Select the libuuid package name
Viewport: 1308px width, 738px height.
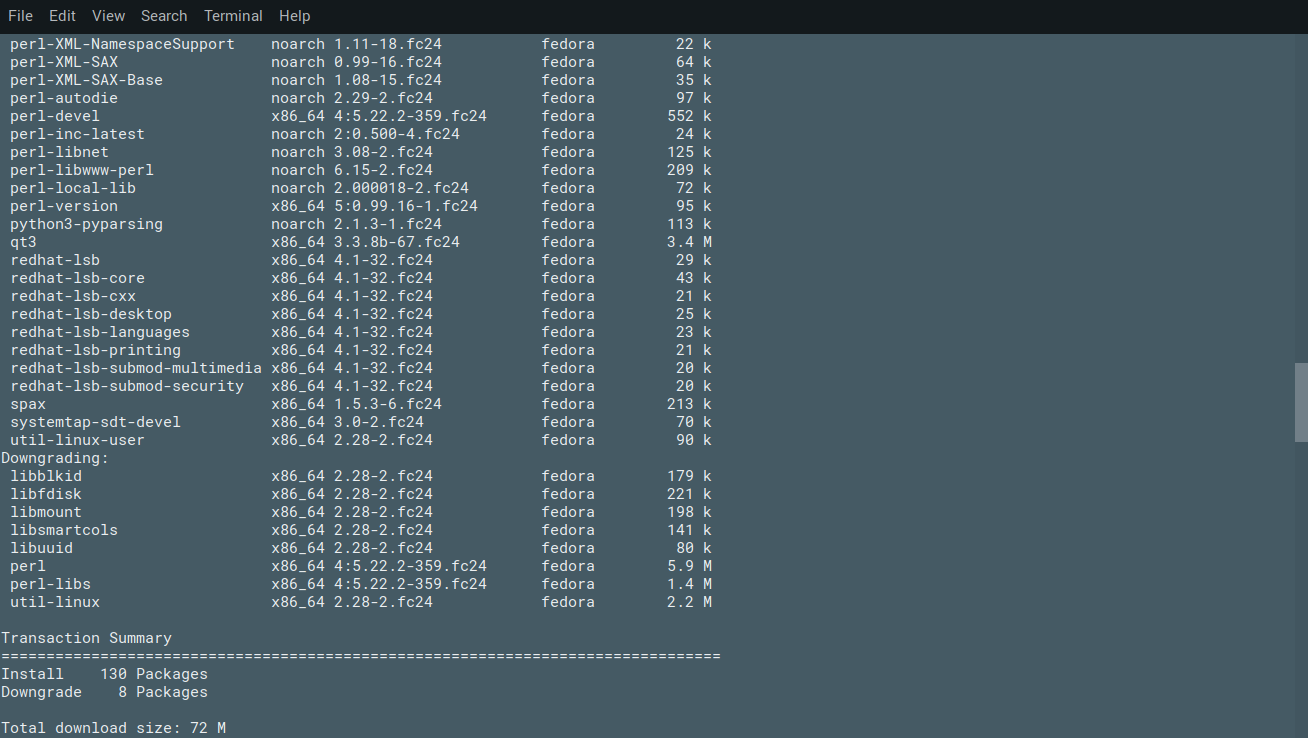coord(41,548)
